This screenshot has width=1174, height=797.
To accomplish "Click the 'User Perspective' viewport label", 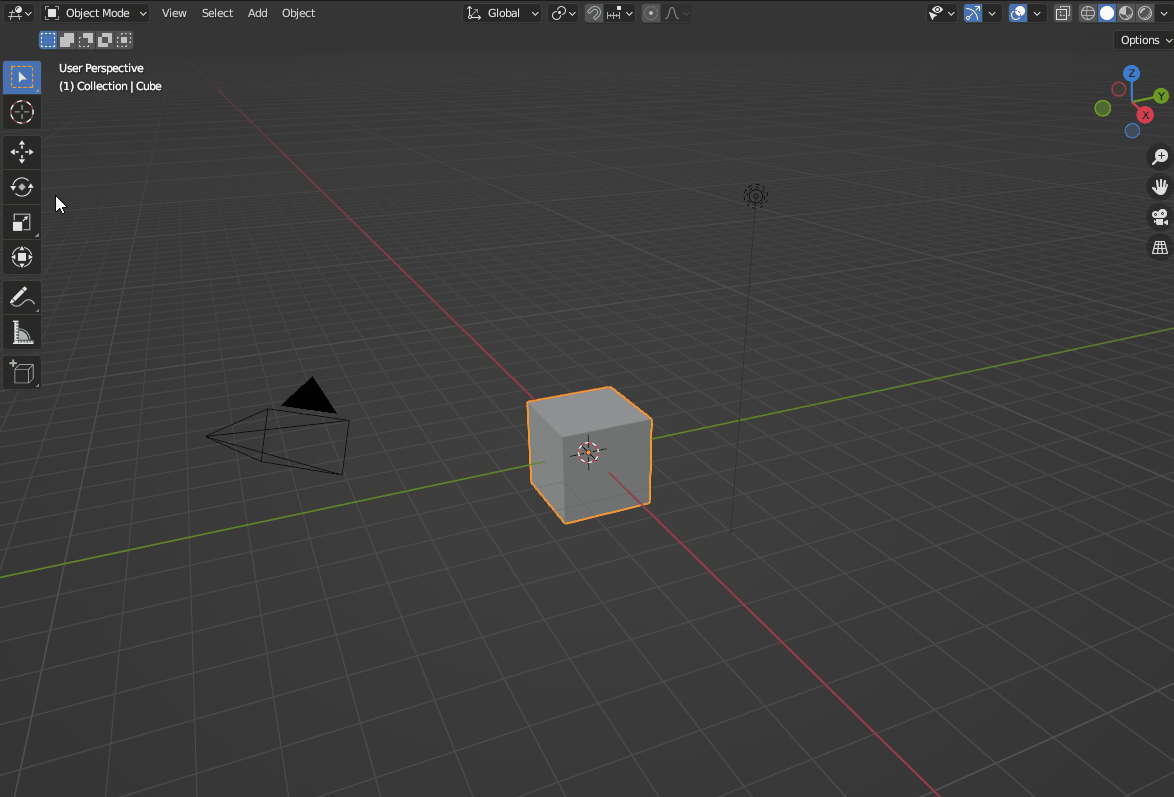I will (x=101, y=68).
